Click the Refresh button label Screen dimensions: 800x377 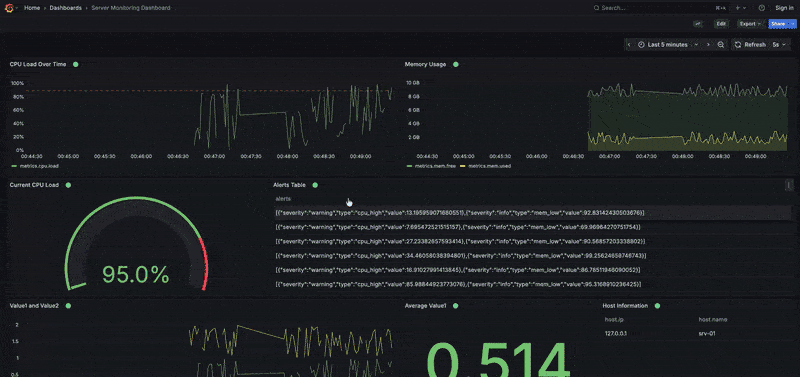pyautogui.click(x=755, y=44)
